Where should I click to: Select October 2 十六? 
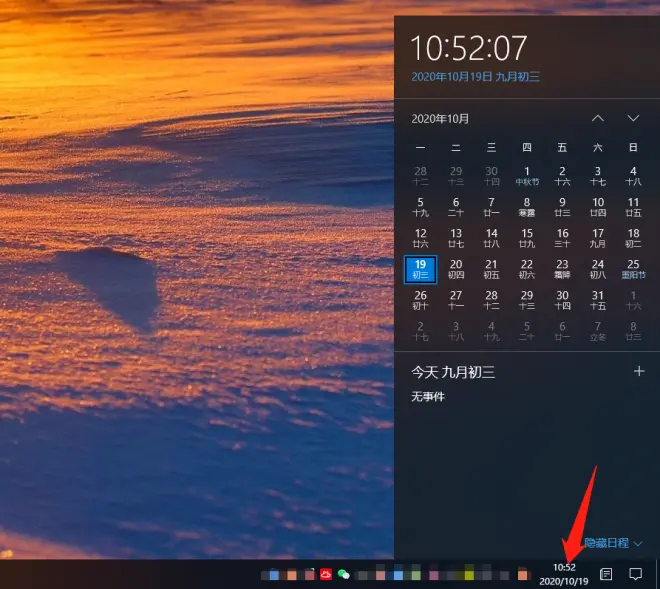pyautogui.click(x=562, y=176)
